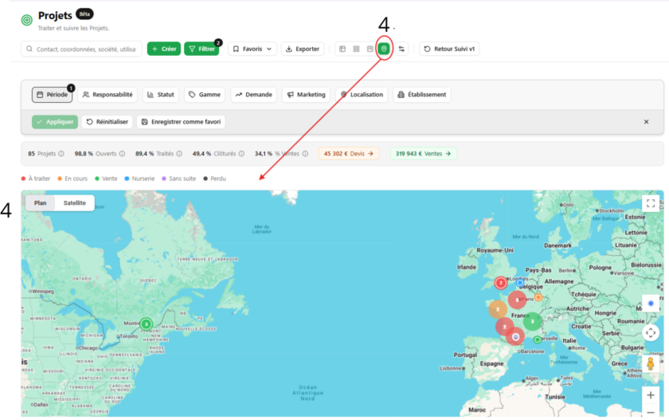Click Enregistrer comme favori button
669x420 pixels.
(x=181, y=122)
